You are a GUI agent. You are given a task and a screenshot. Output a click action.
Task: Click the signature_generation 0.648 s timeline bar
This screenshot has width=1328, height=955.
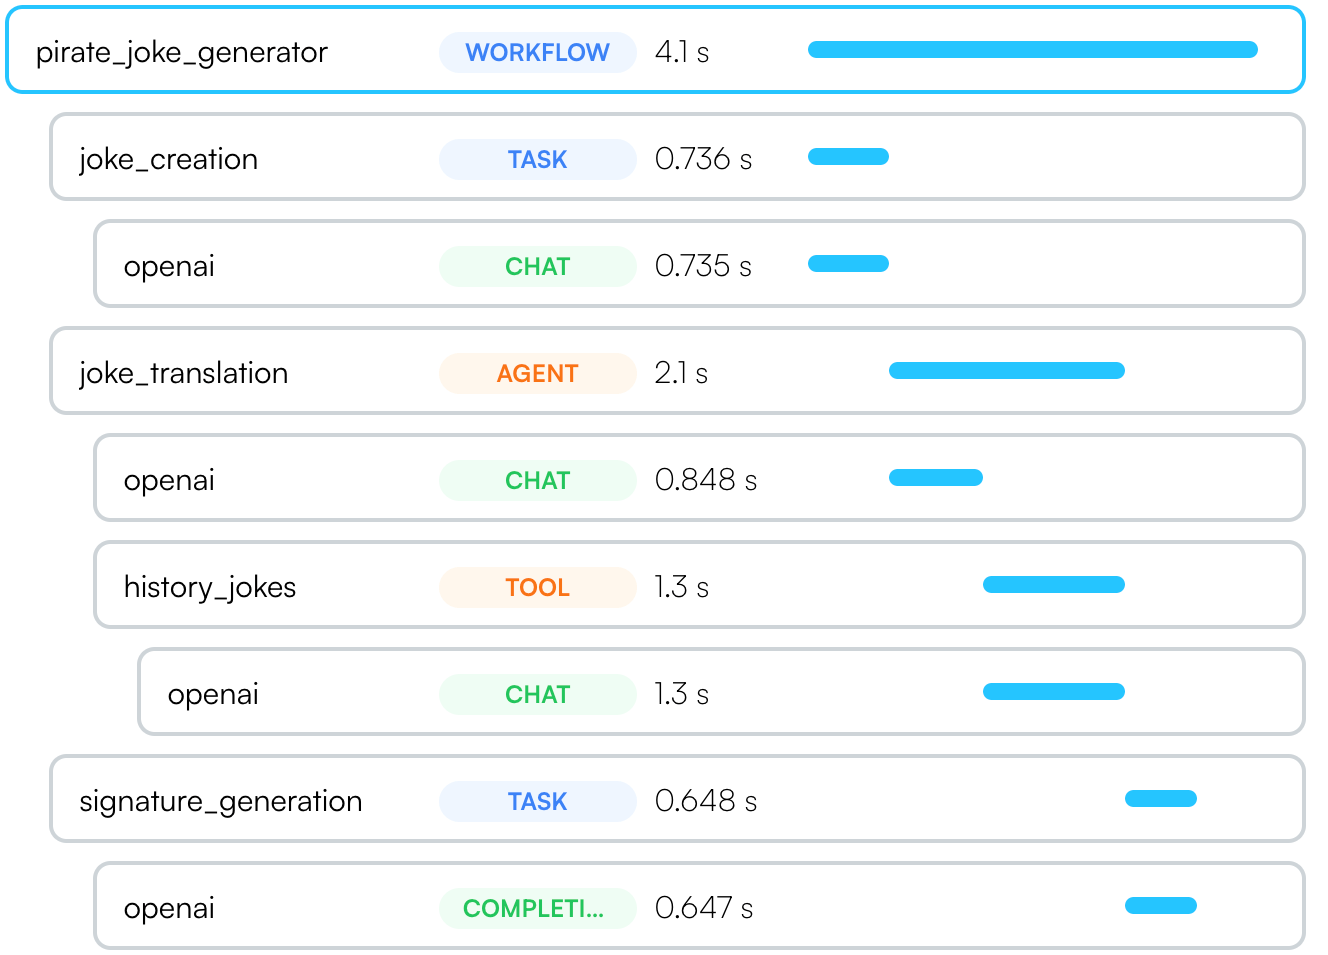coord(1161,799)
